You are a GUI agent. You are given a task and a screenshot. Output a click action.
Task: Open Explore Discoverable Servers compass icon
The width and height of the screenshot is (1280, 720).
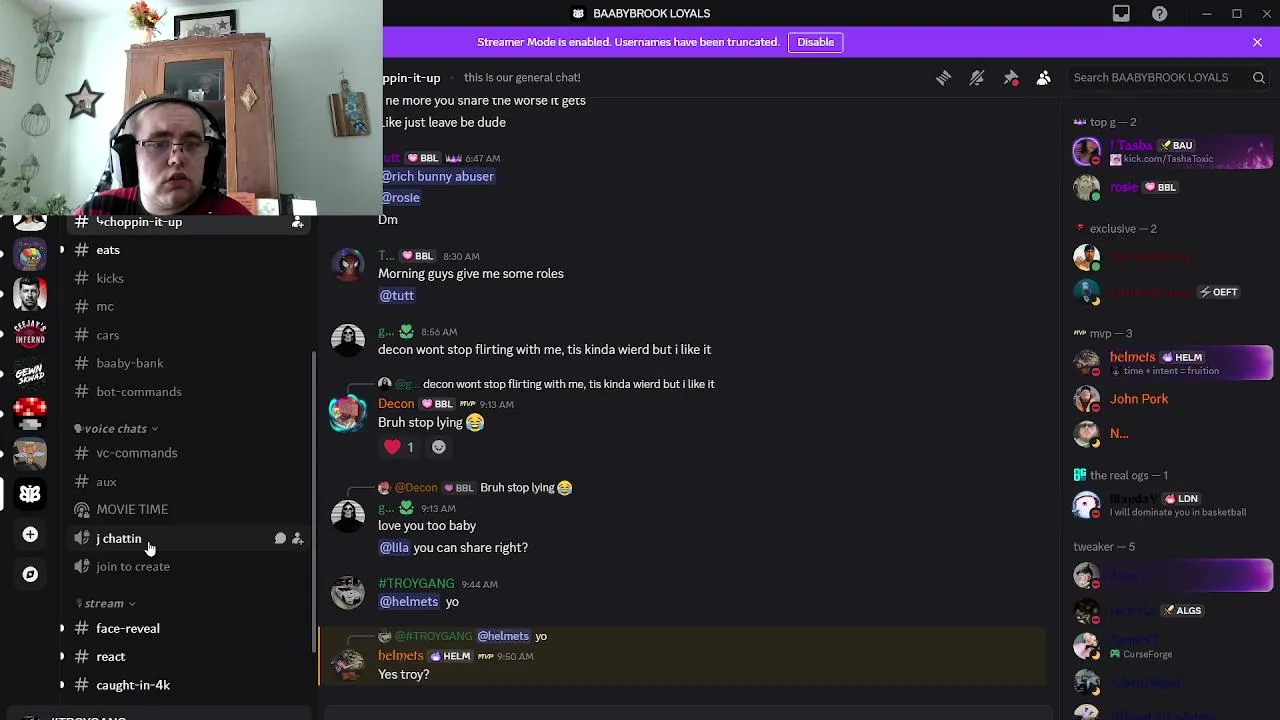(30, 574)
